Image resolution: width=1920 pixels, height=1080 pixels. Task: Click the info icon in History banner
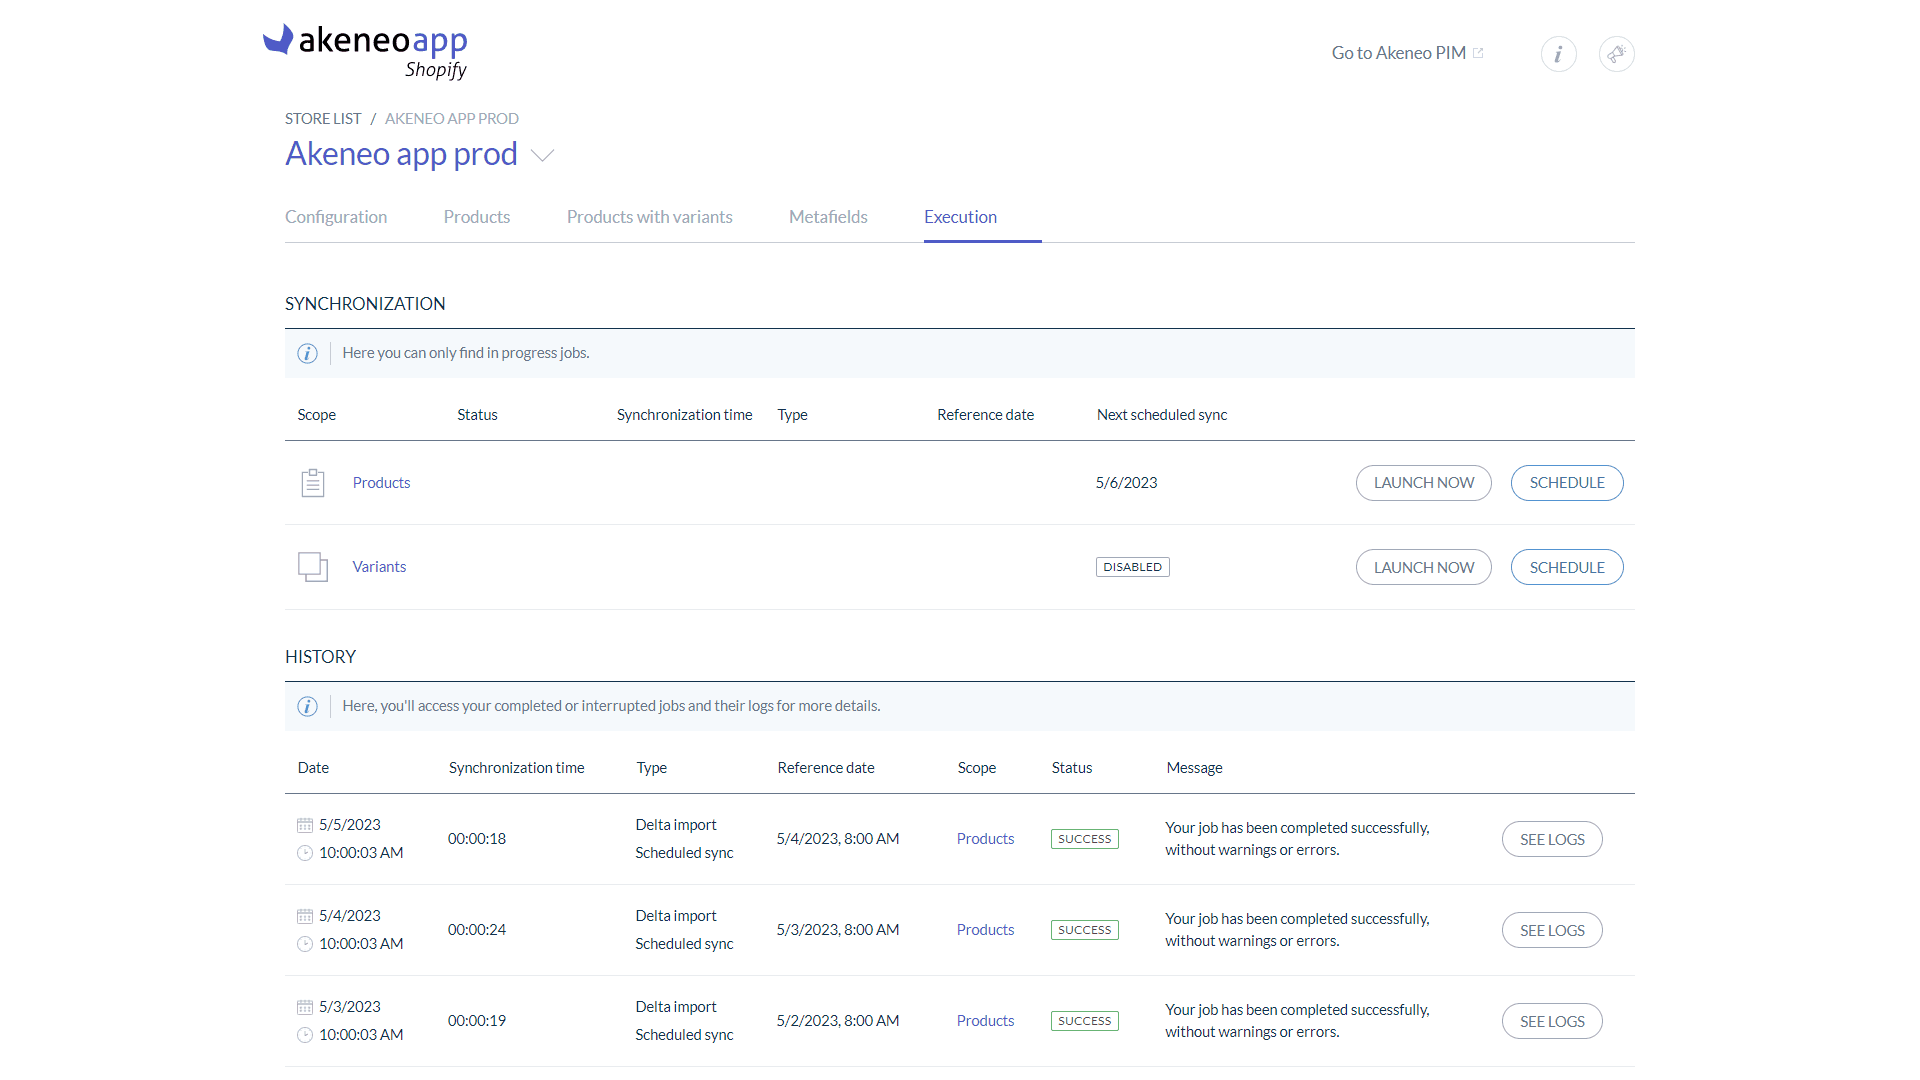(x=307, y=706)
